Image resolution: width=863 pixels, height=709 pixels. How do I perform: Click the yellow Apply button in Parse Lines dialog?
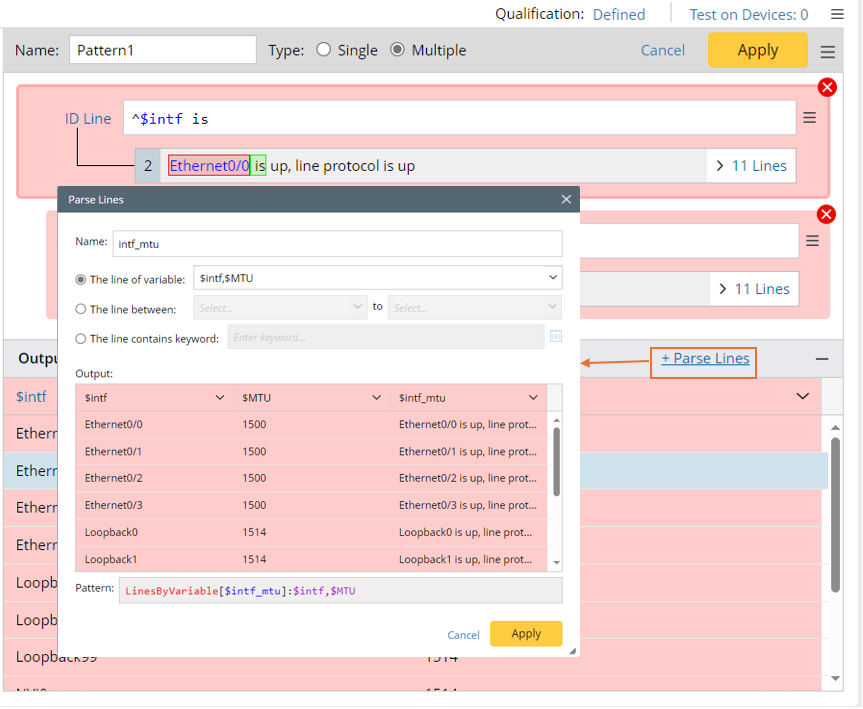525,634
